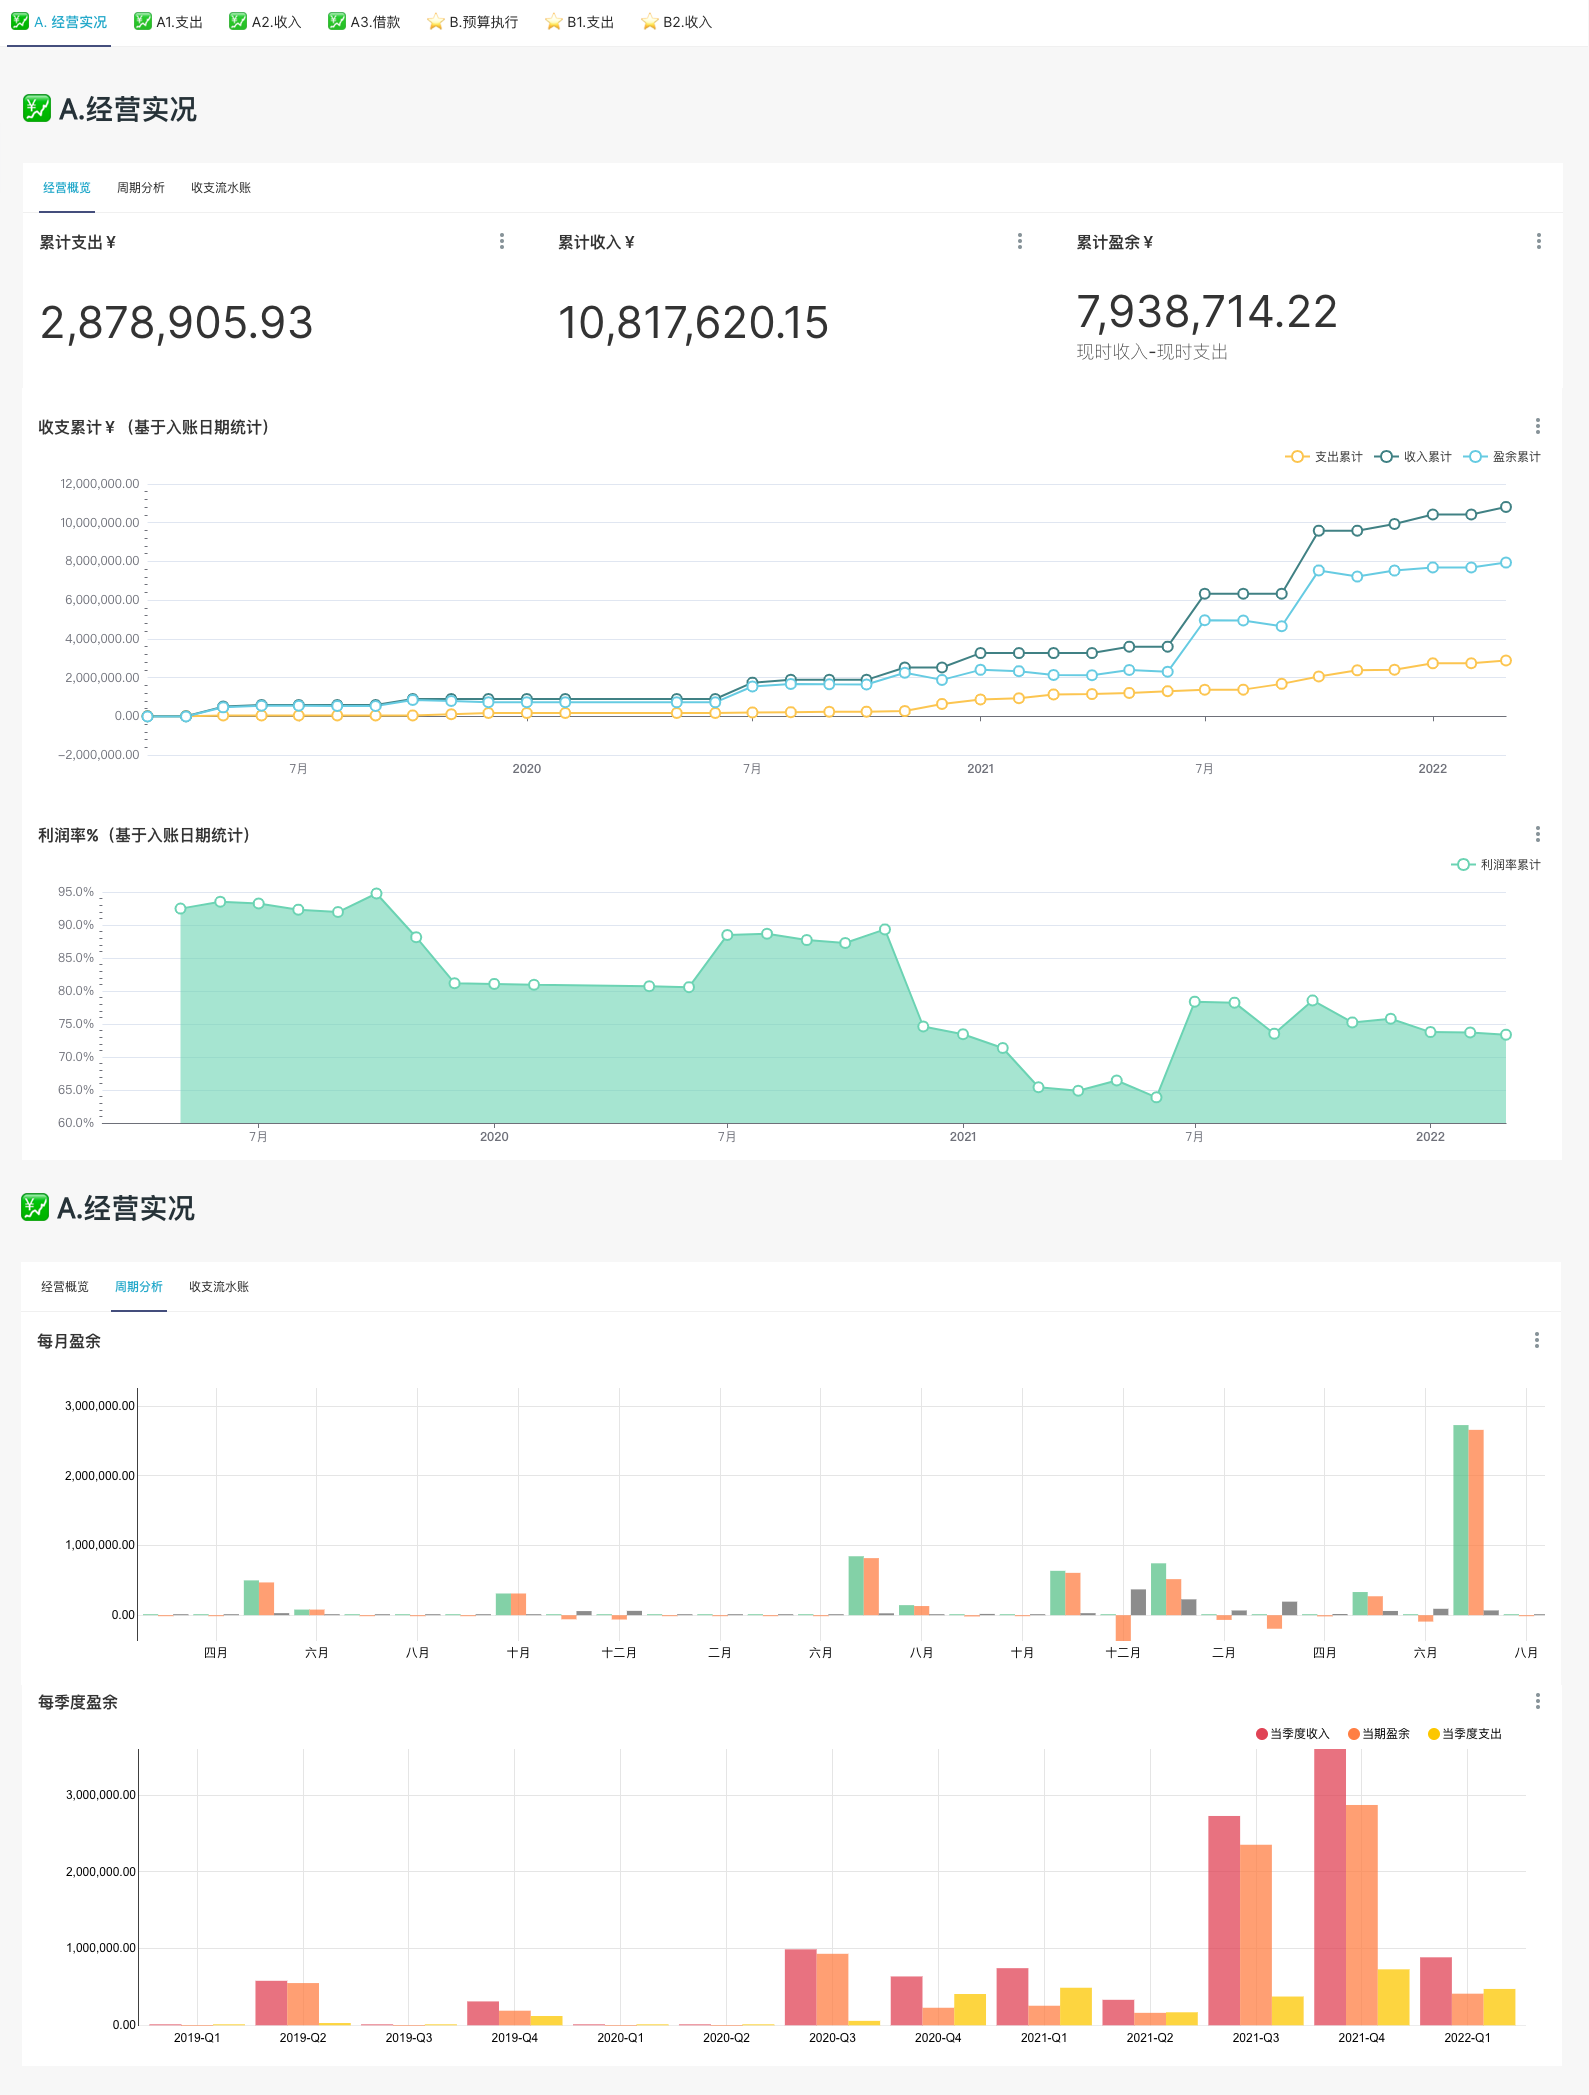Click the star icon beside B2.收入
This screenshot has height=2095, width=1589.
650,22
